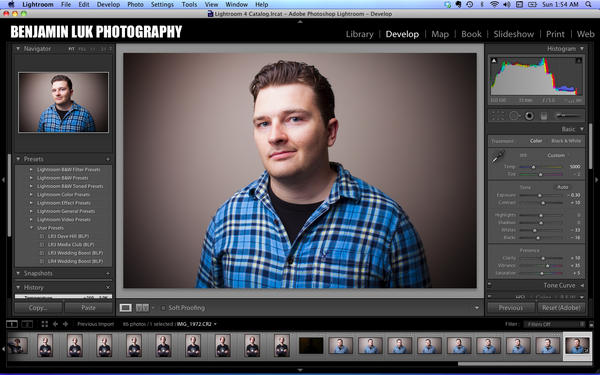The width and height of the screenshot is (600, 375).
Task: Add a new snapshot with plus icon
Action: 108,273
